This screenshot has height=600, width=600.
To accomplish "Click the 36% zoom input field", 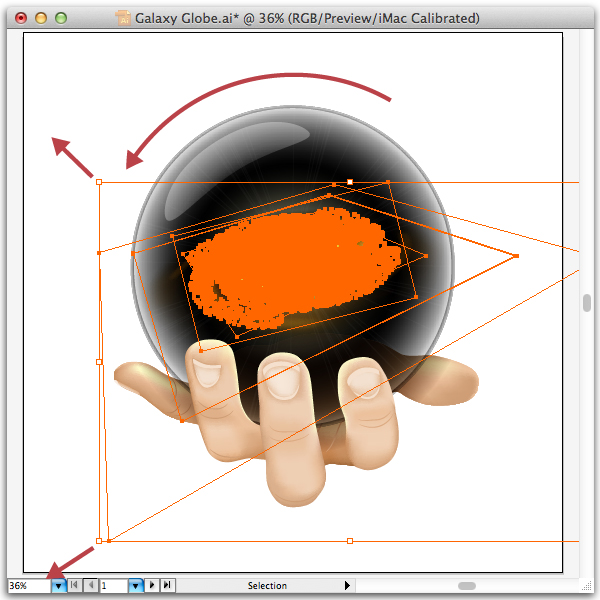I will pos(29,585).
